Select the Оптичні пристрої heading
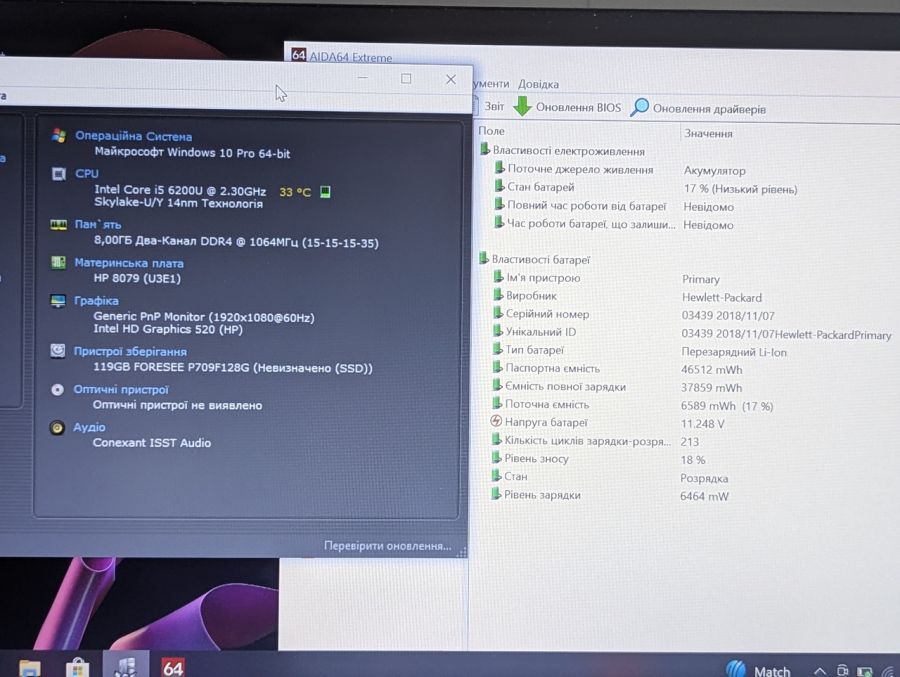Viewport: 900px width, 677px height. (x=121, y=390)
